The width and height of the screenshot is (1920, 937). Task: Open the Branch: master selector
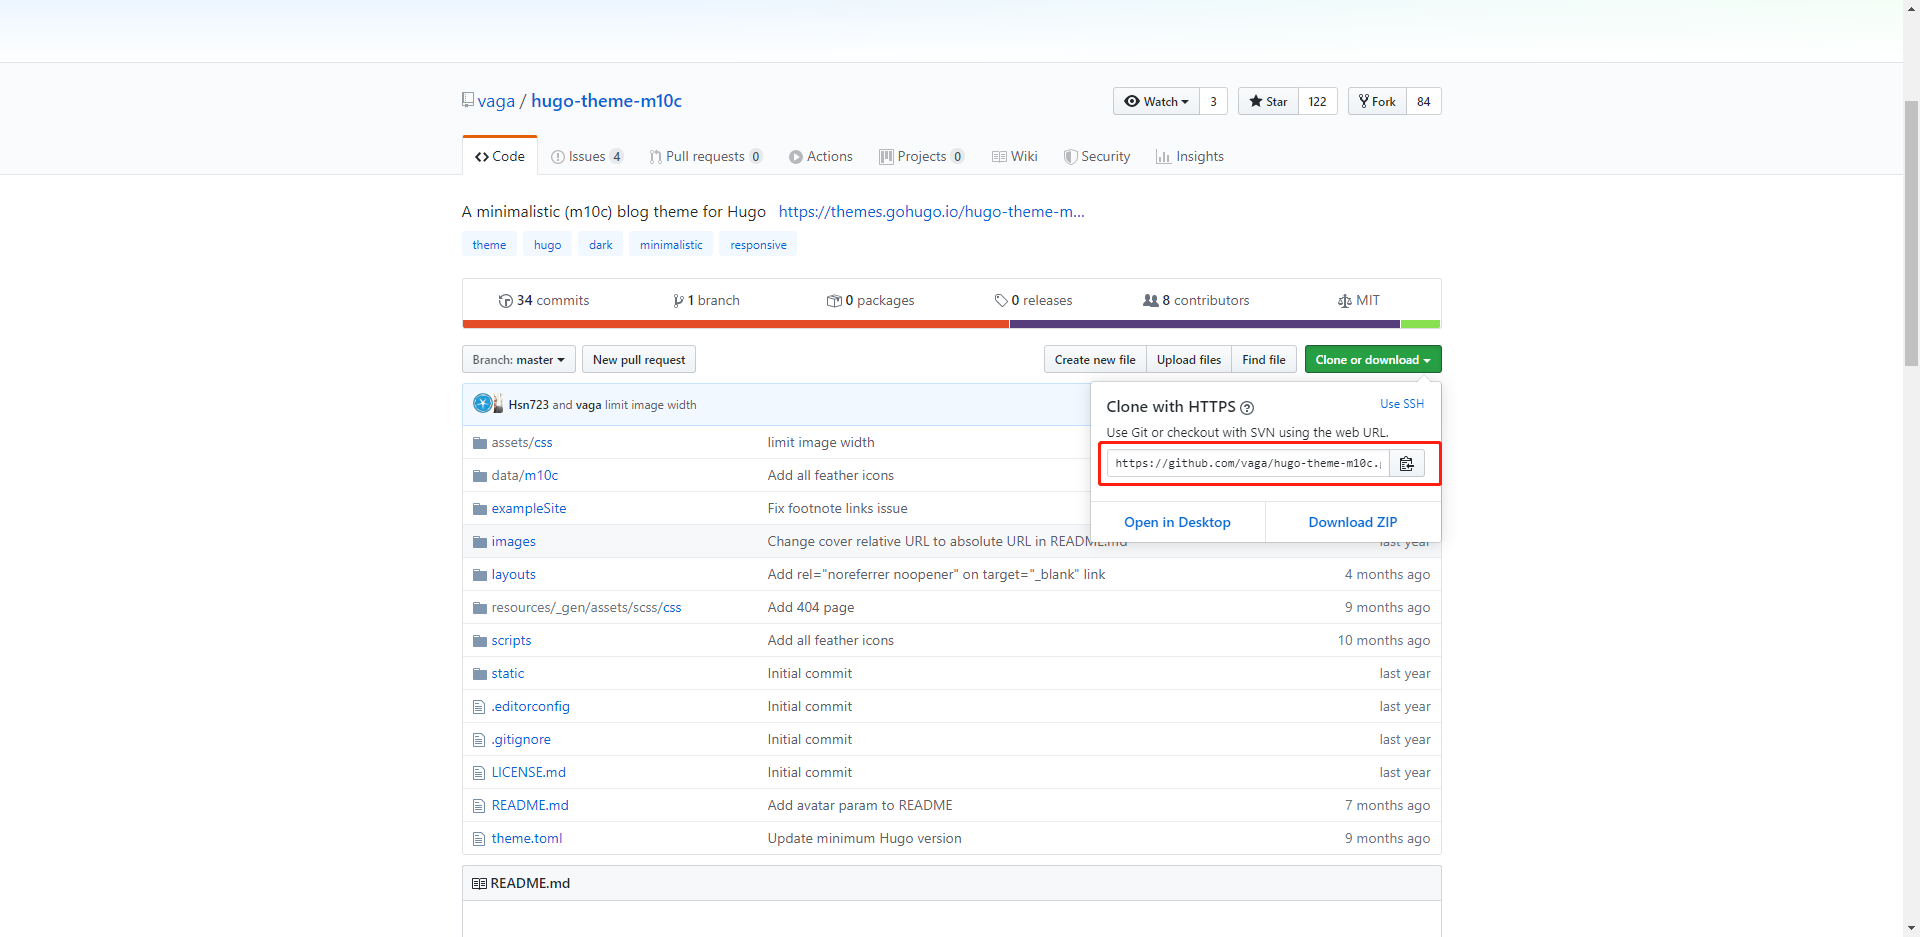[x=518, y=360]
